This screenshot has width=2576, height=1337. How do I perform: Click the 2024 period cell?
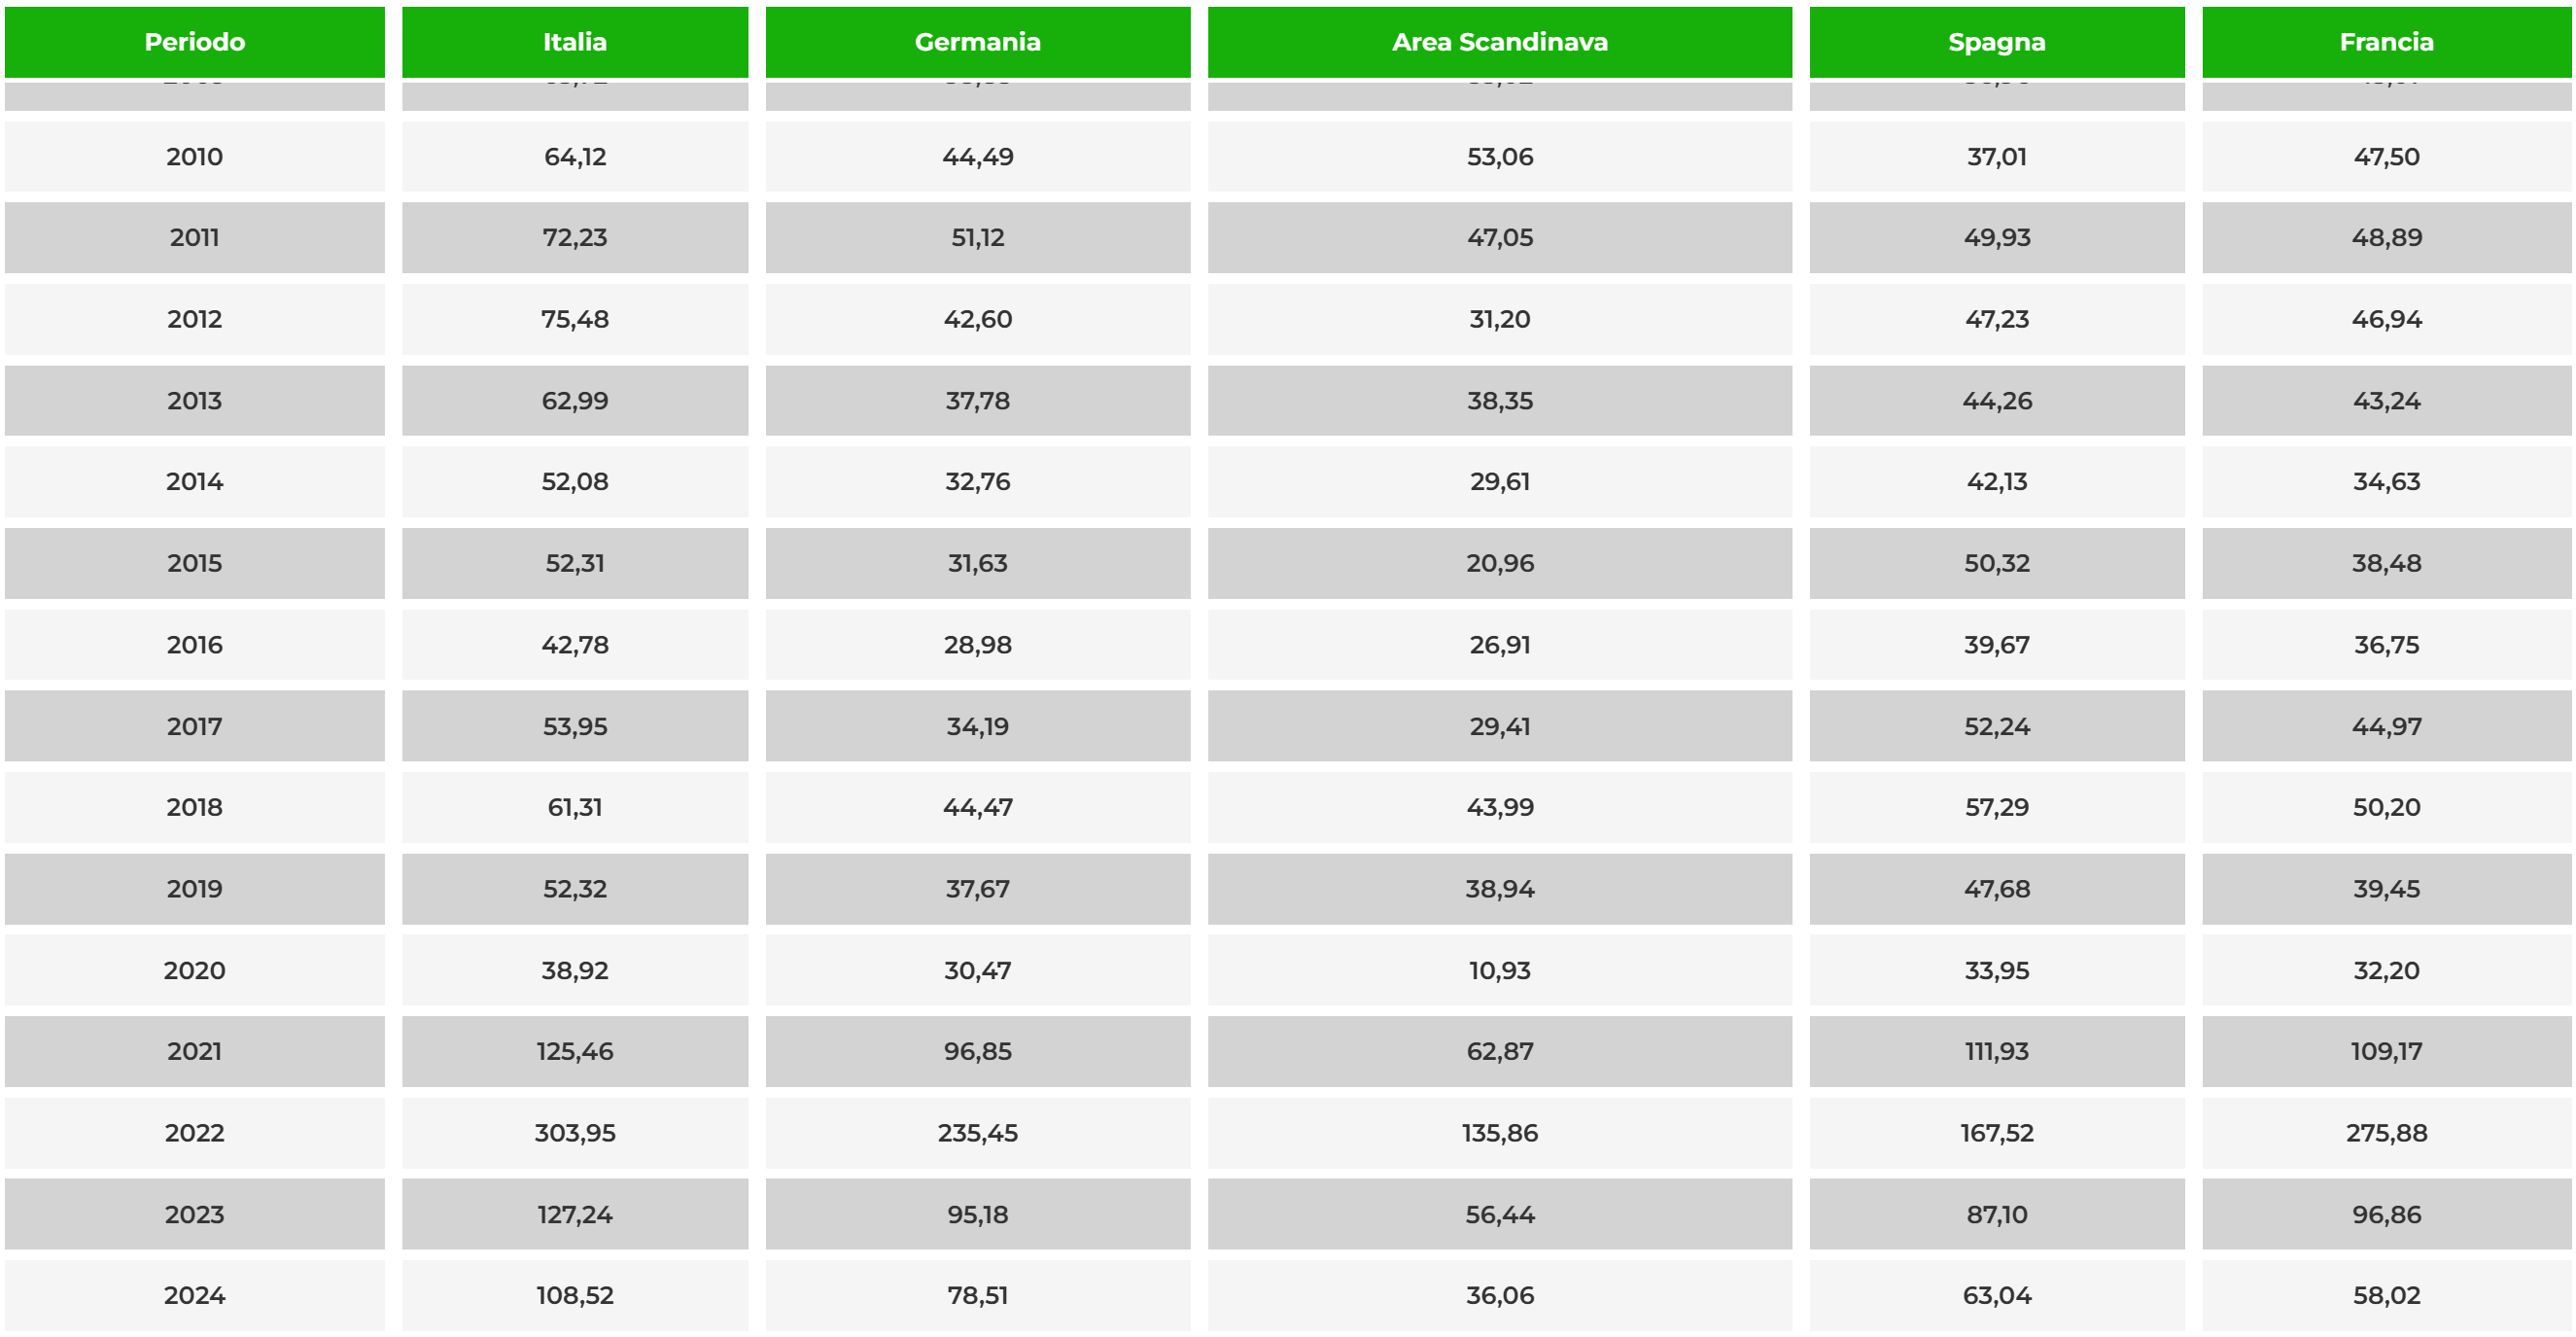point(194,1295)
